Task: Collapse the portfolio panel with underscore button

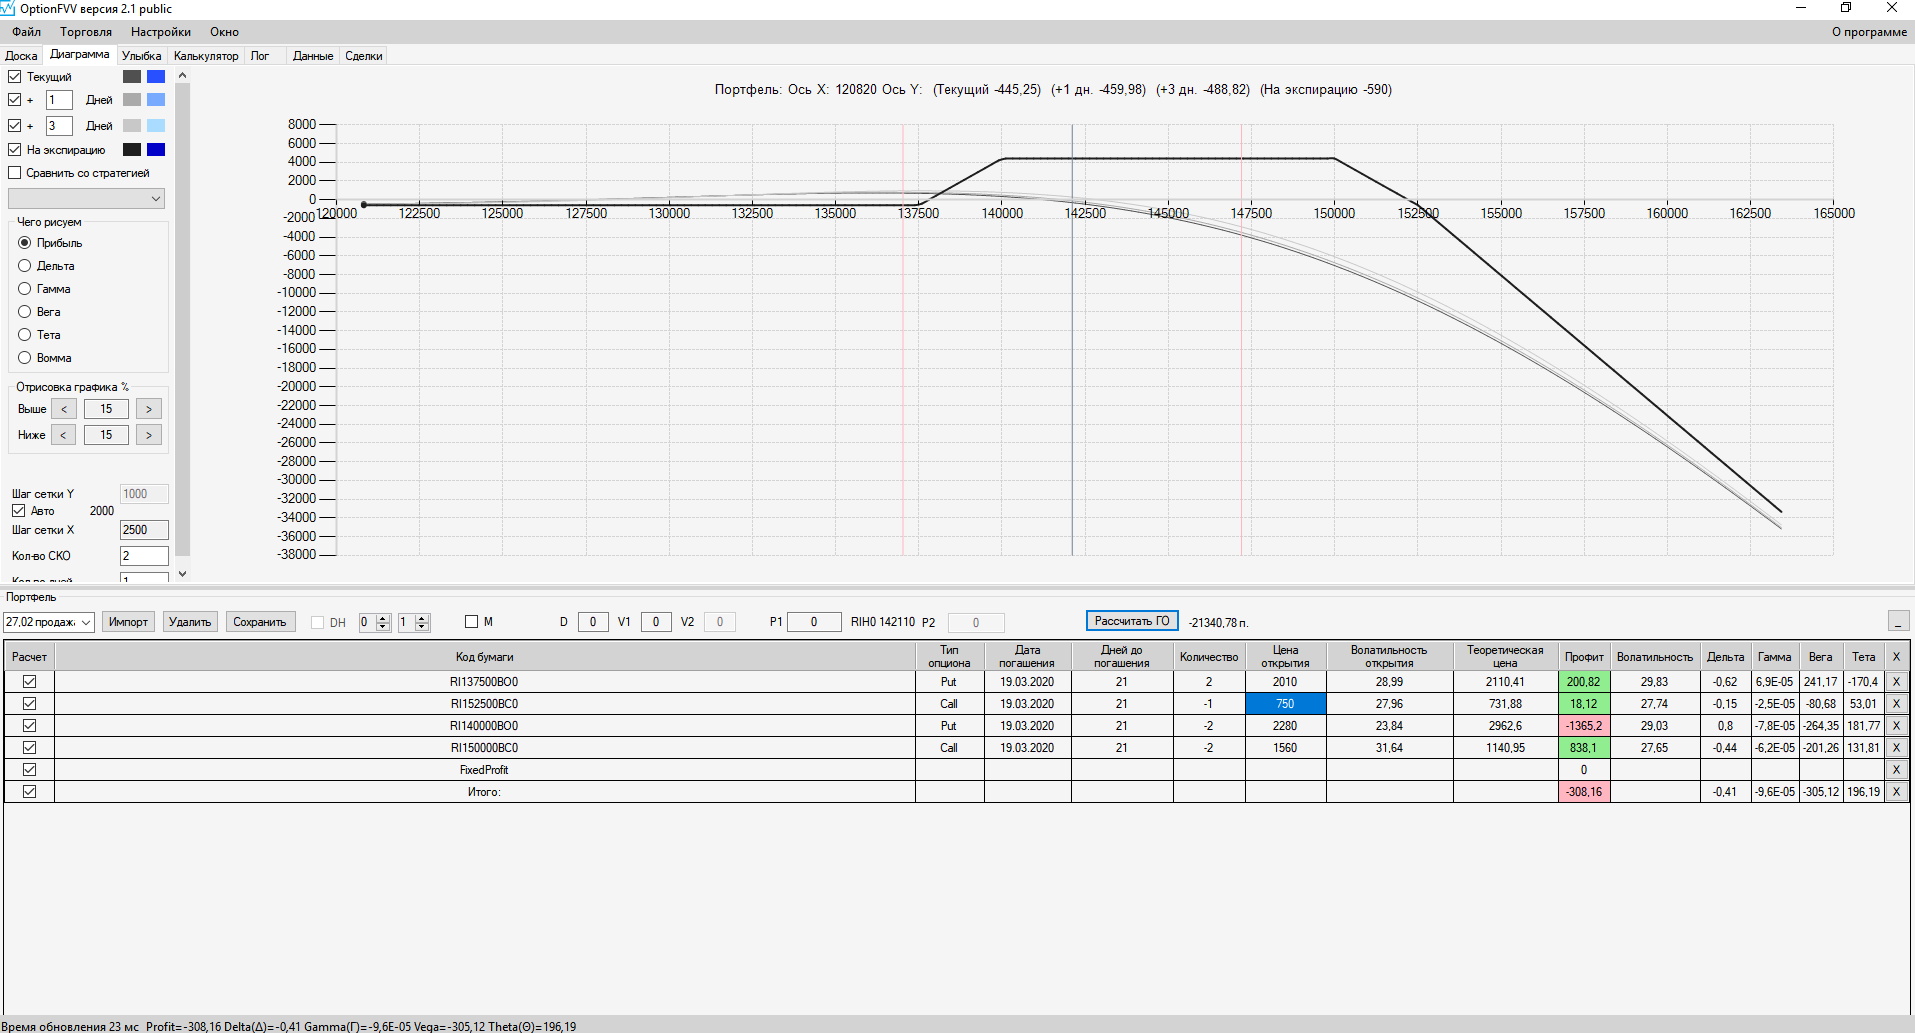Action: coord(1898,621)
